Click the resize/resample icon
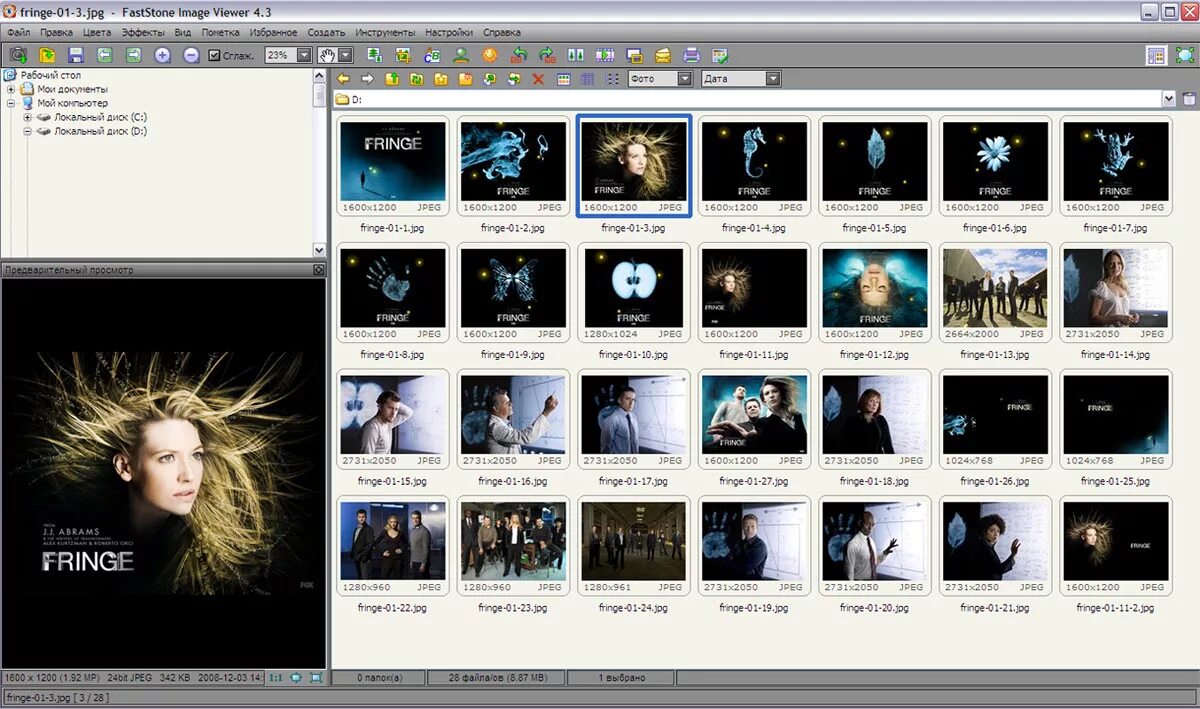Screen dimensions: 1200x709 375,55
